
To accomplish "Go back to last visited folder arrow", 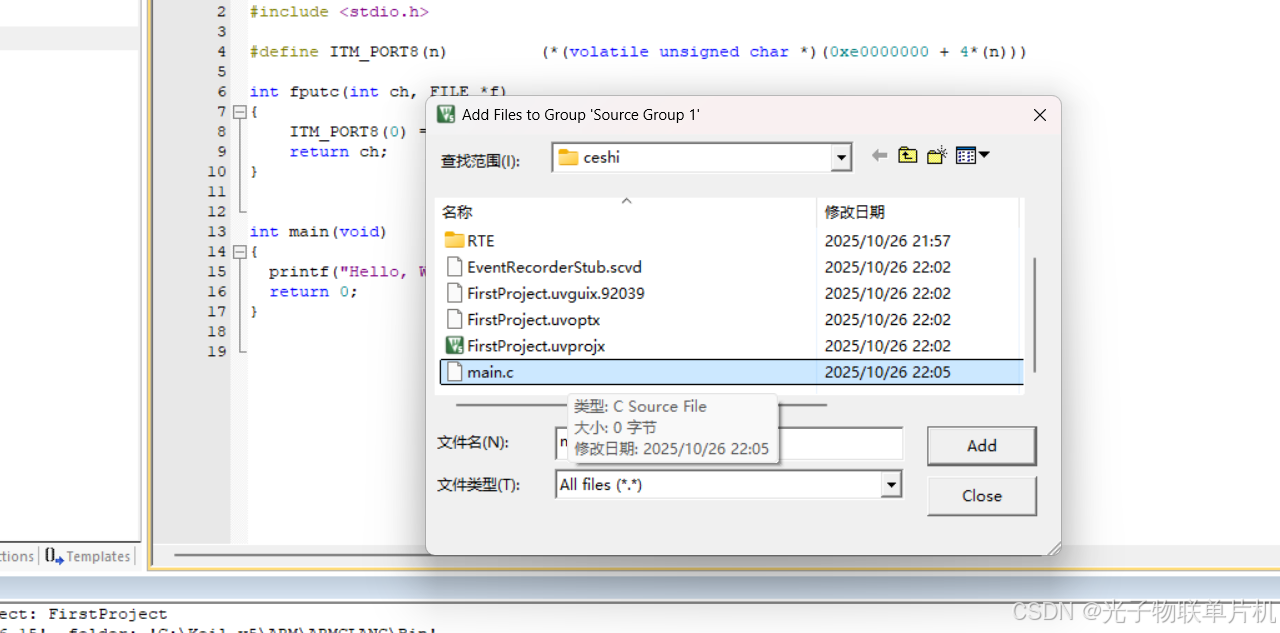I will coord(879,155).
